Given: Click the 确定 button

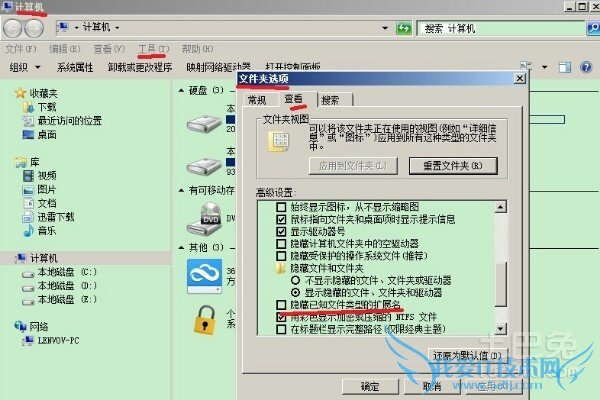Looking at the screenshot, I should tap(370, 387).
